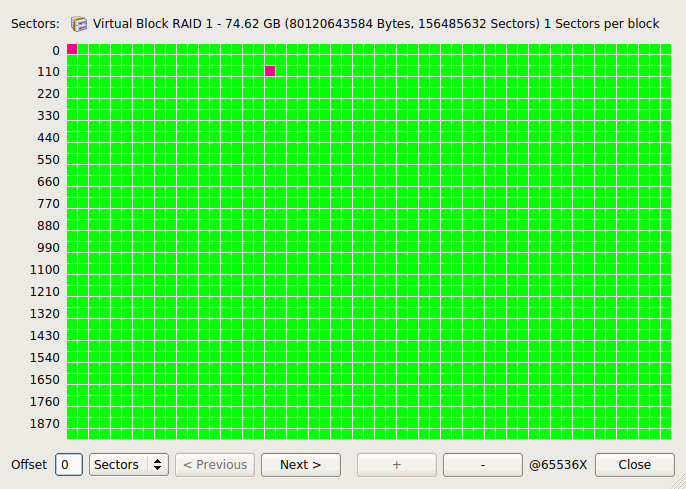Click the Virtual Block RAID drive icon
This screenshot has height=489, width=686.
tap(79, 24)
